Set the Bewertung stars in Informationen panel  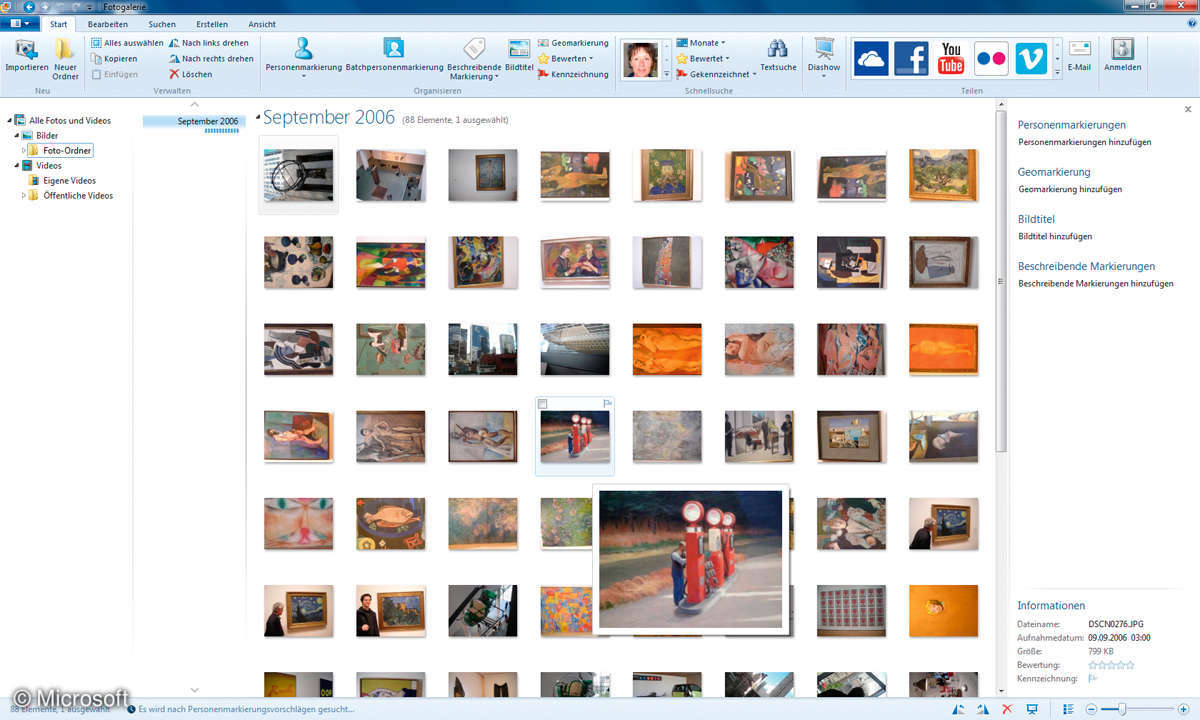[x=1111, y=665]
